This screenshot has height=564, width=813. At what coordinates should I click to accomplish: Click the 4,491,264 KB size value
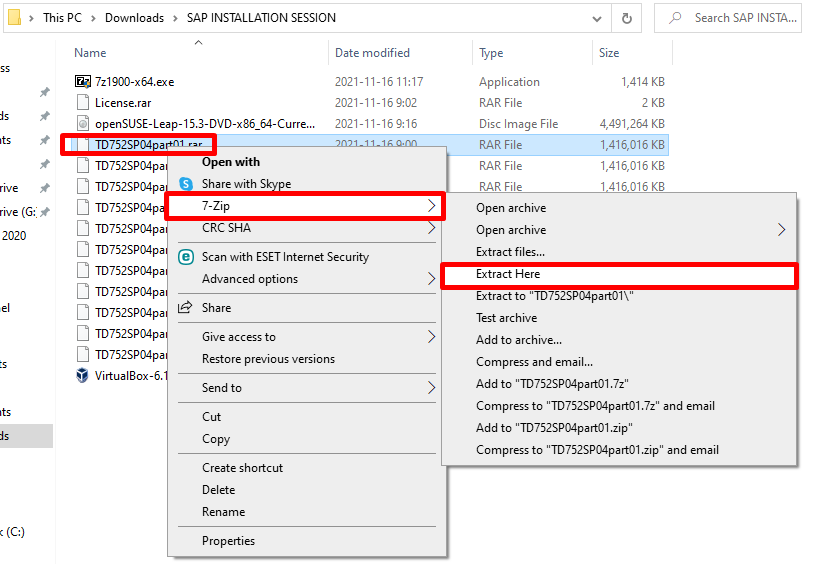coord(632,123)
